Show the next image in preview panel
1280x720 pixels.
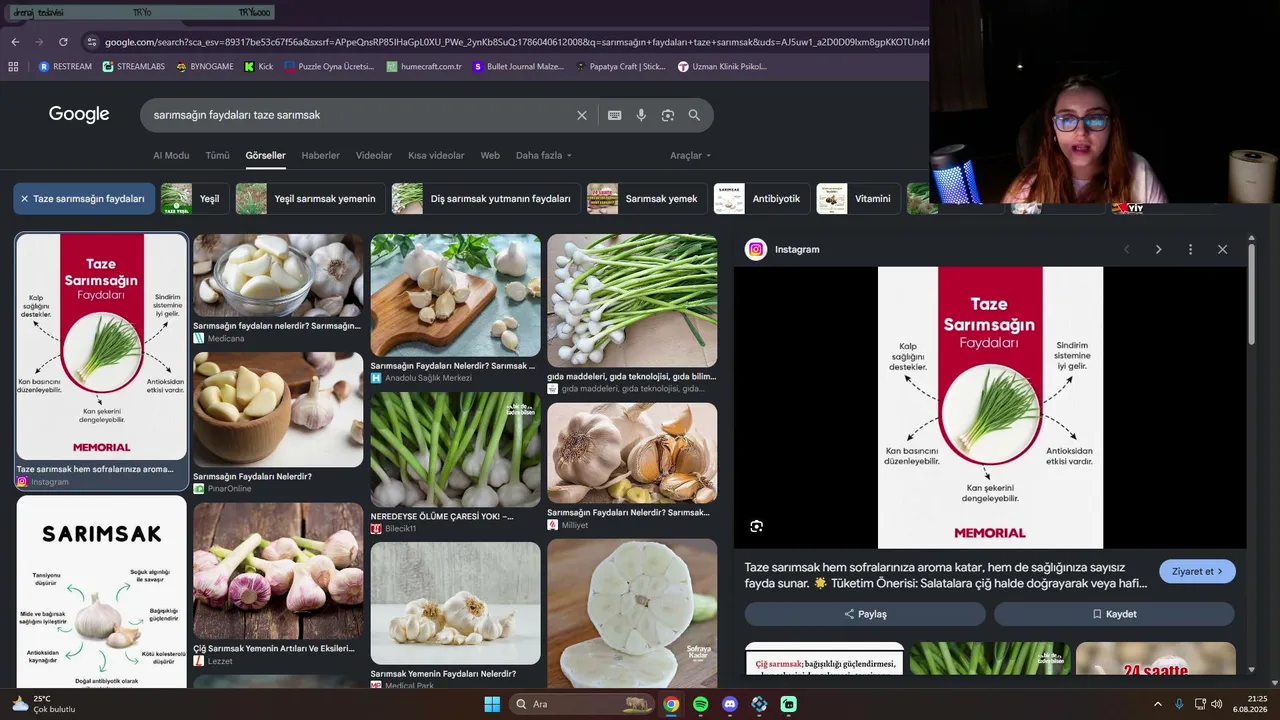click(x=1158, y=249)
